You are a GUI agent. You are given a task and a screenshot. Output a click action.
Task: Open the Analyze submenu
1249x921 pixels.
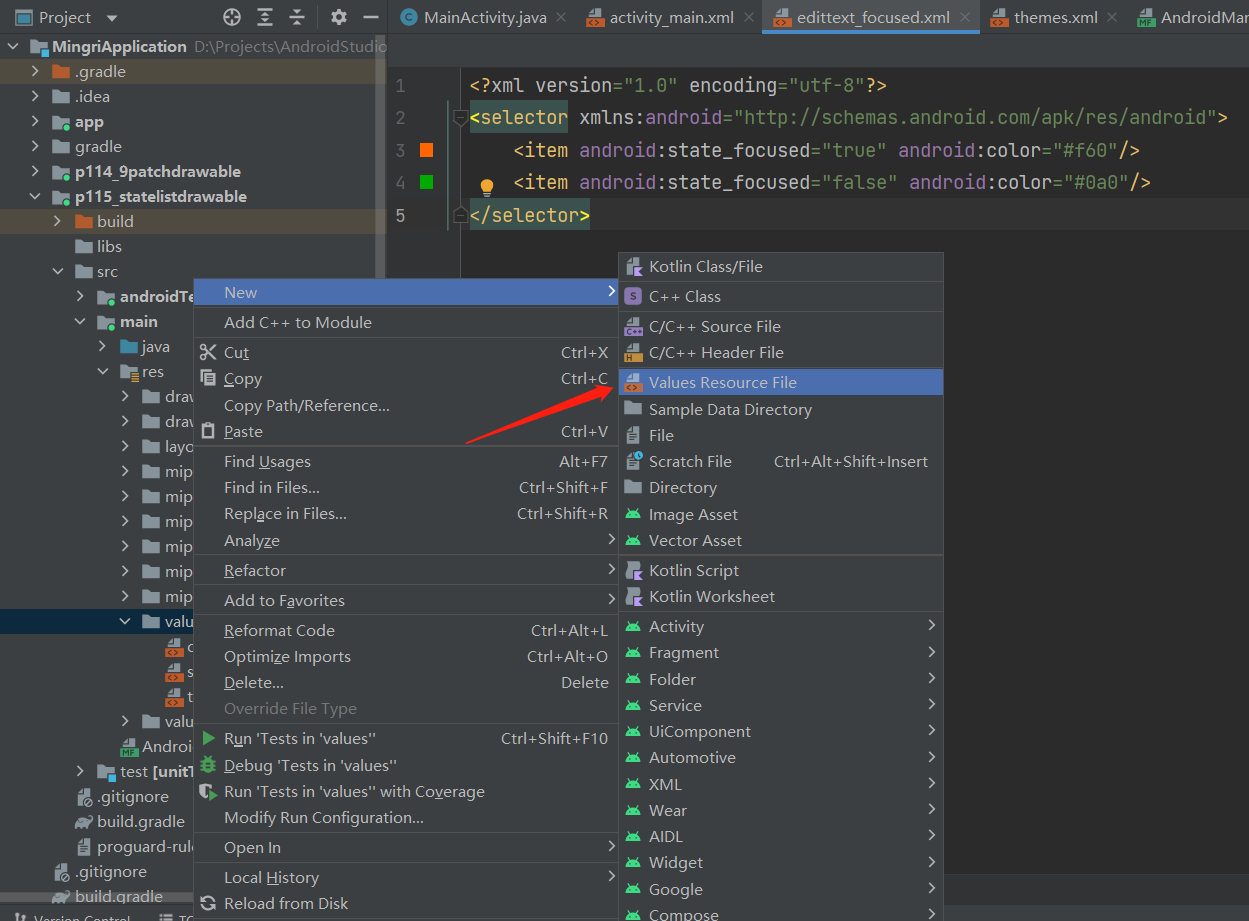click(406, 540)
